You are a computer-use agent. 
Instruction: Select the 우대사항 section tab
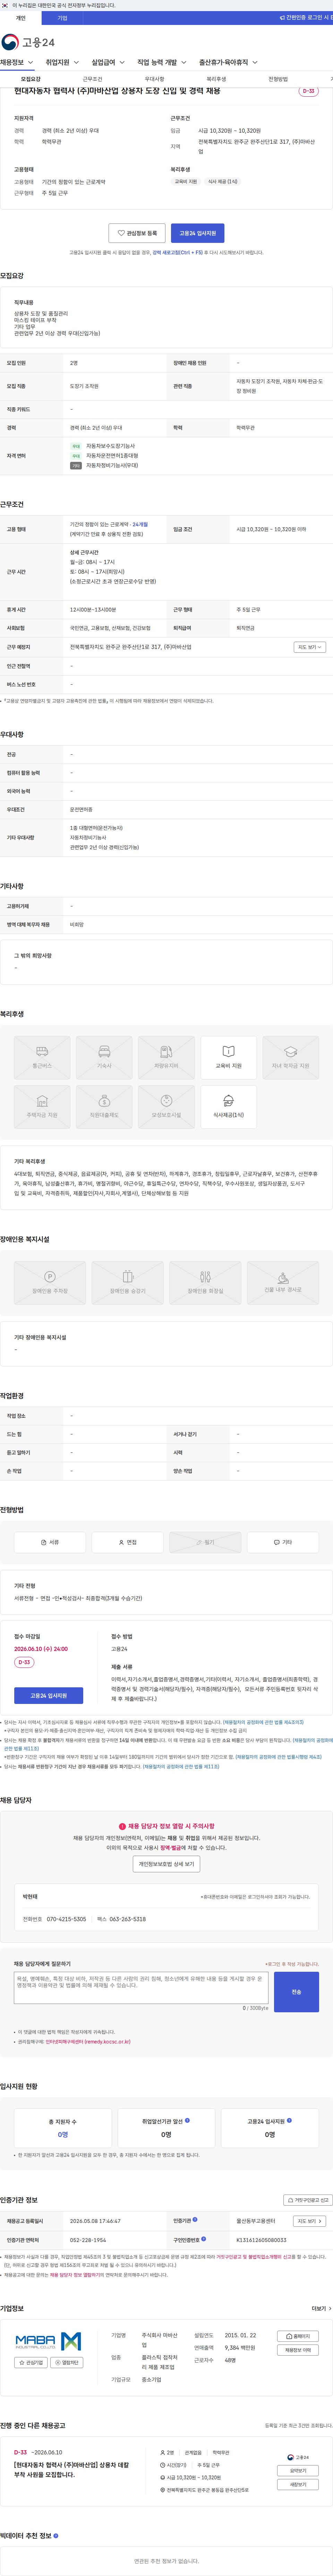point(154,79)
